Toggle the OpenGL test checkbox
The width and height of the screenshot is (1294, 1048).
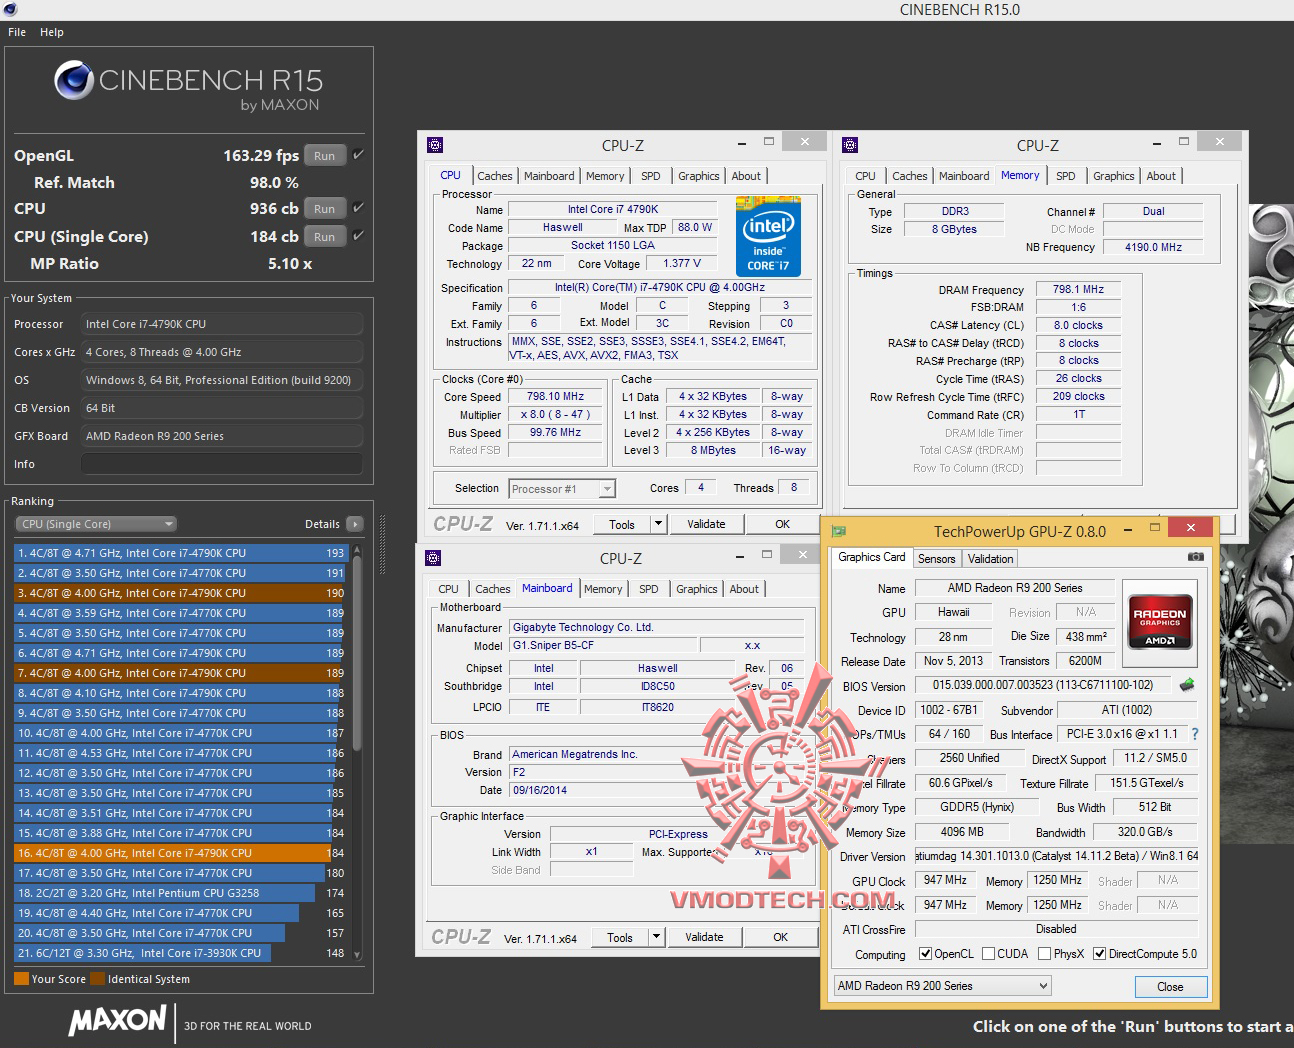[x=358, y=155]
